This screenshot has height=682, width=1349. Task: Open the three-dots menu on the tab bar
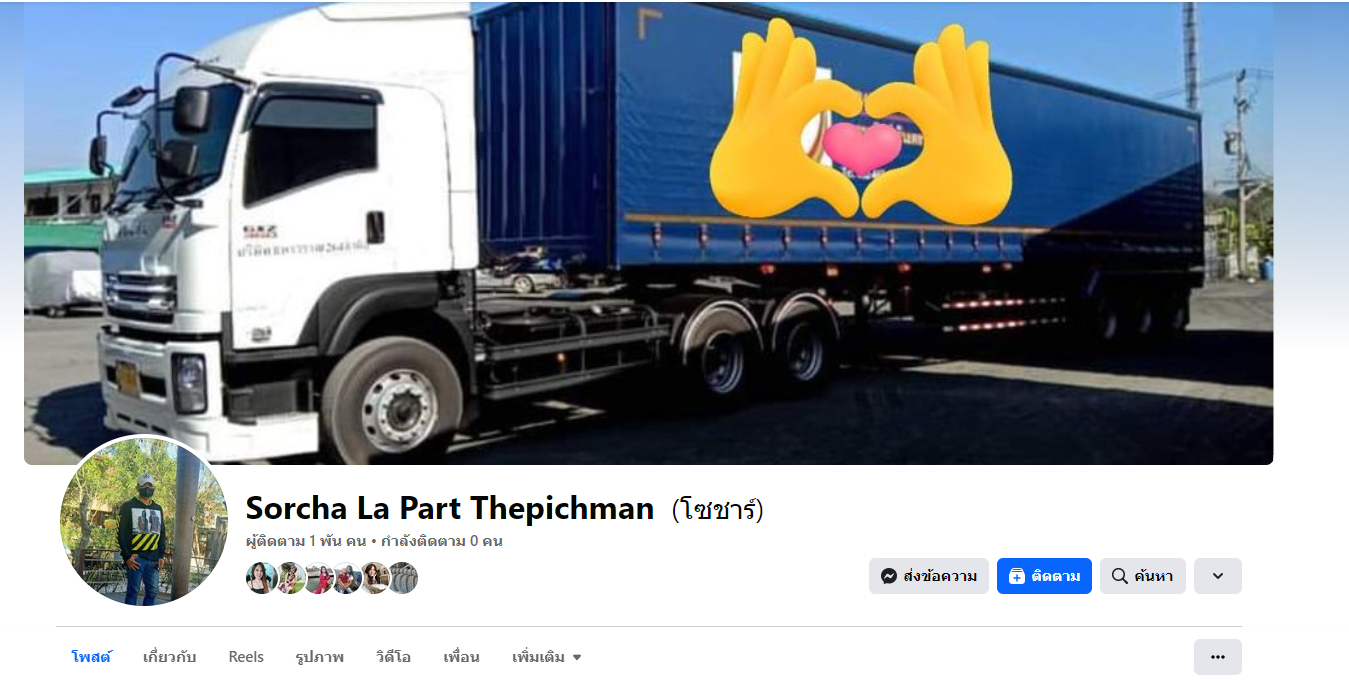[x=1217, y=657]
